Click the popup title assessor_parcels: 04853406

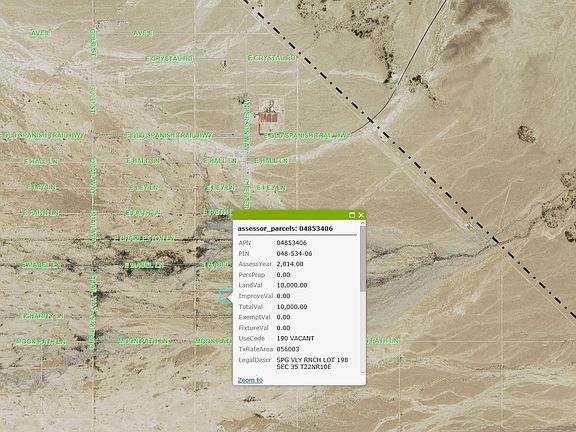[x=285, y=228]
